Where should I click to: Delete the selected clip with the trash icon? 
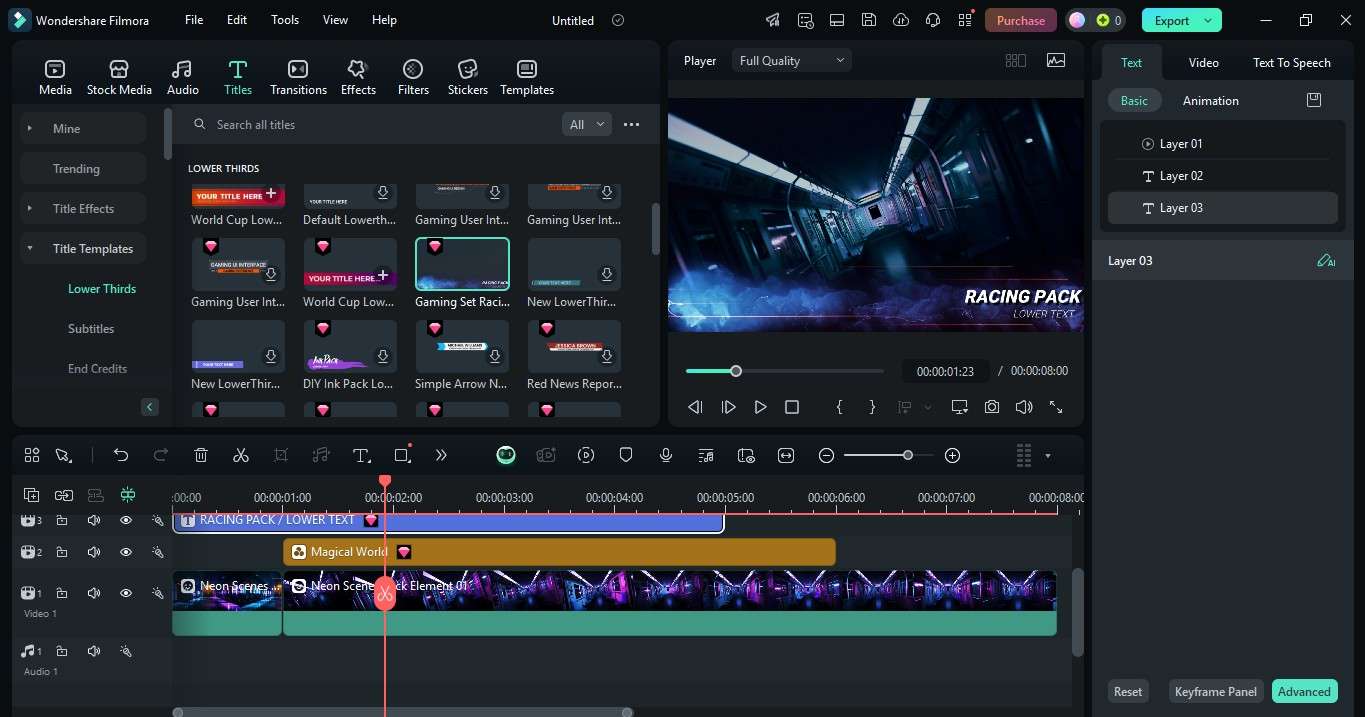click(x=201, y=455)
